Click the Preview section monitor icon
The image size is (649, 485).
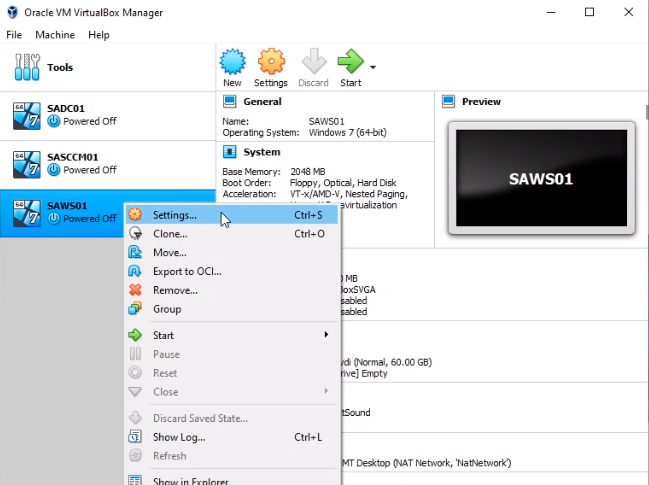448,101
